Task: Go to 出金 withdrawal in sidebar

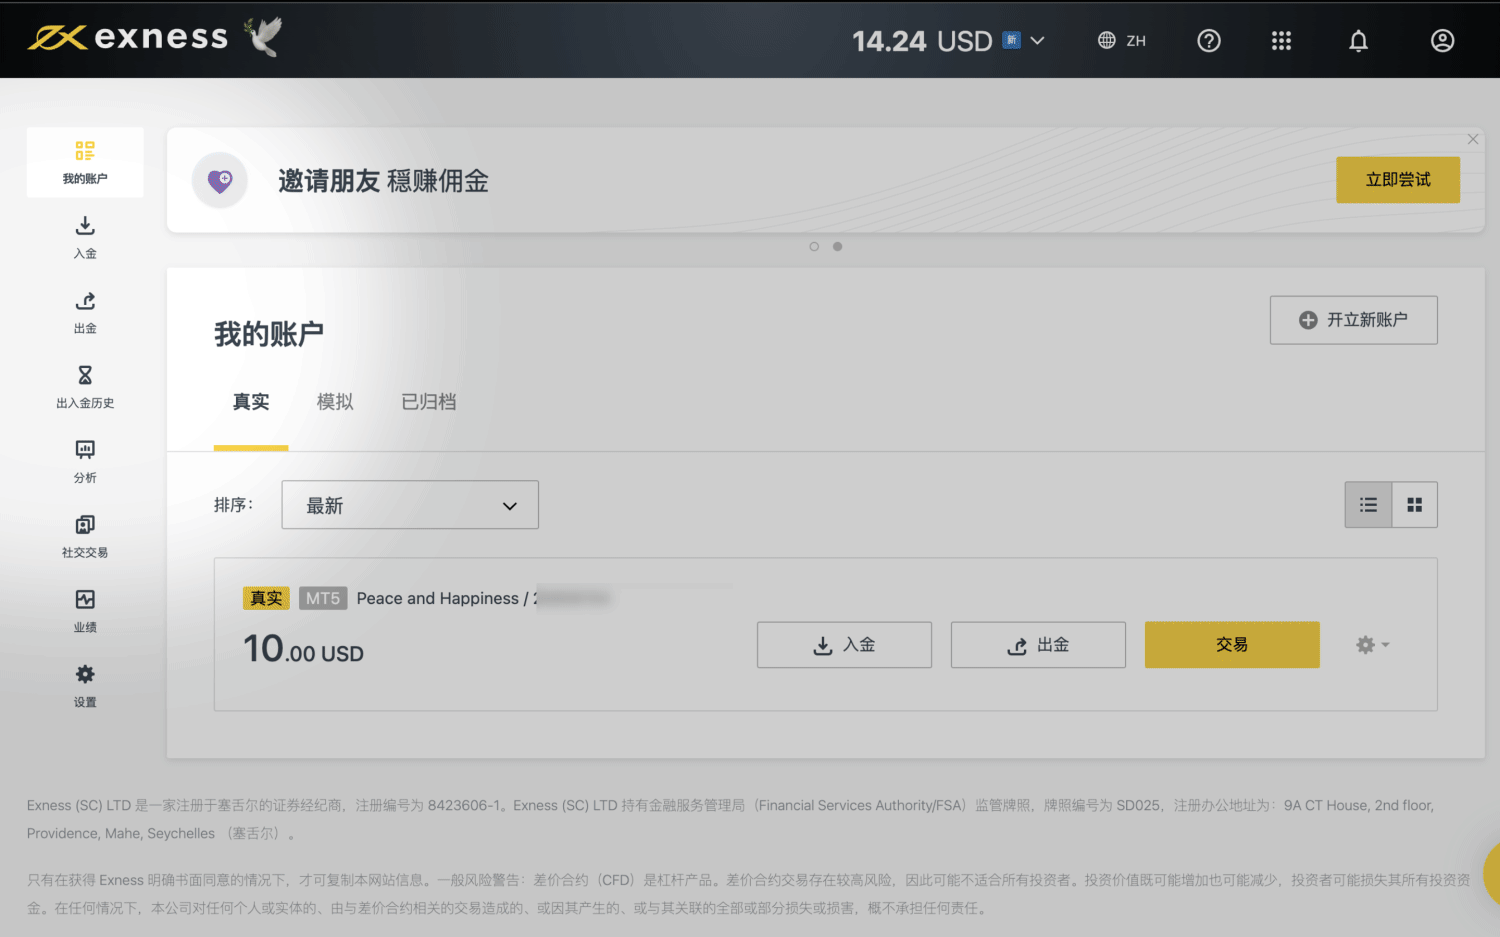Action: (x=85, y=312)
